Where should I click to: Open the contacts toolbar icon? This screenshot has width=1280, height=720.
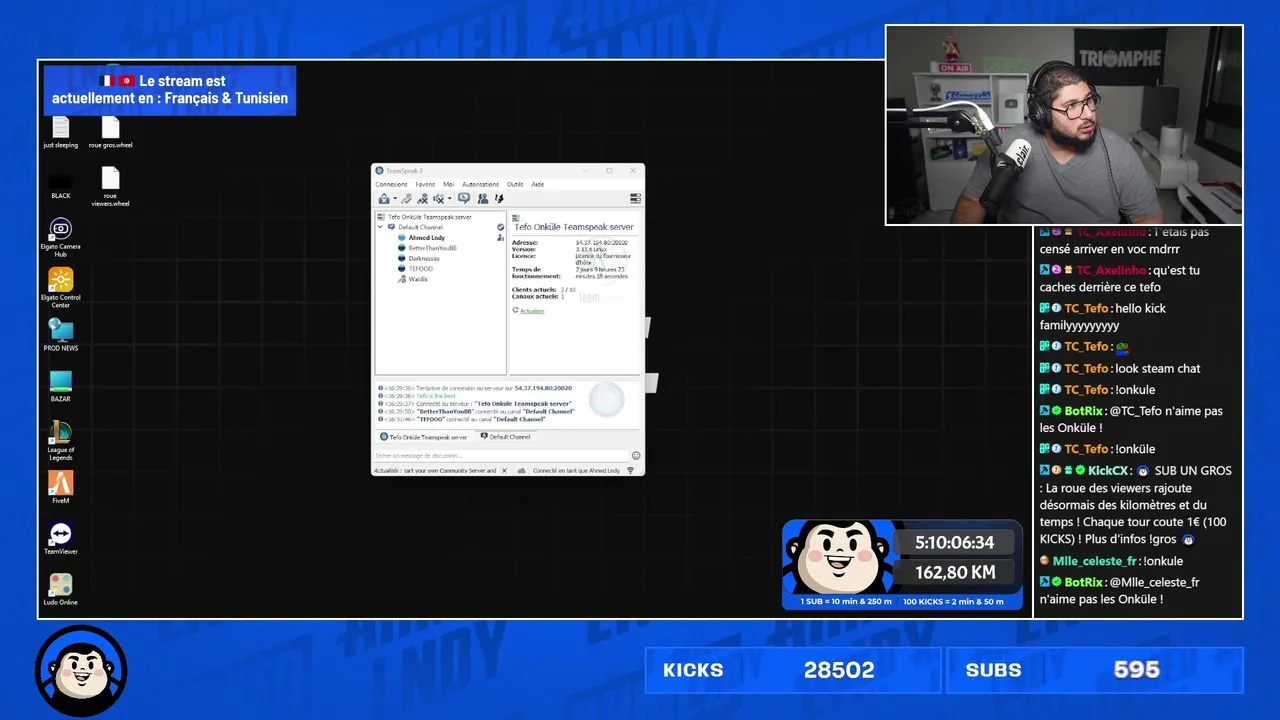pyautogui.click(x=483, y=199)
